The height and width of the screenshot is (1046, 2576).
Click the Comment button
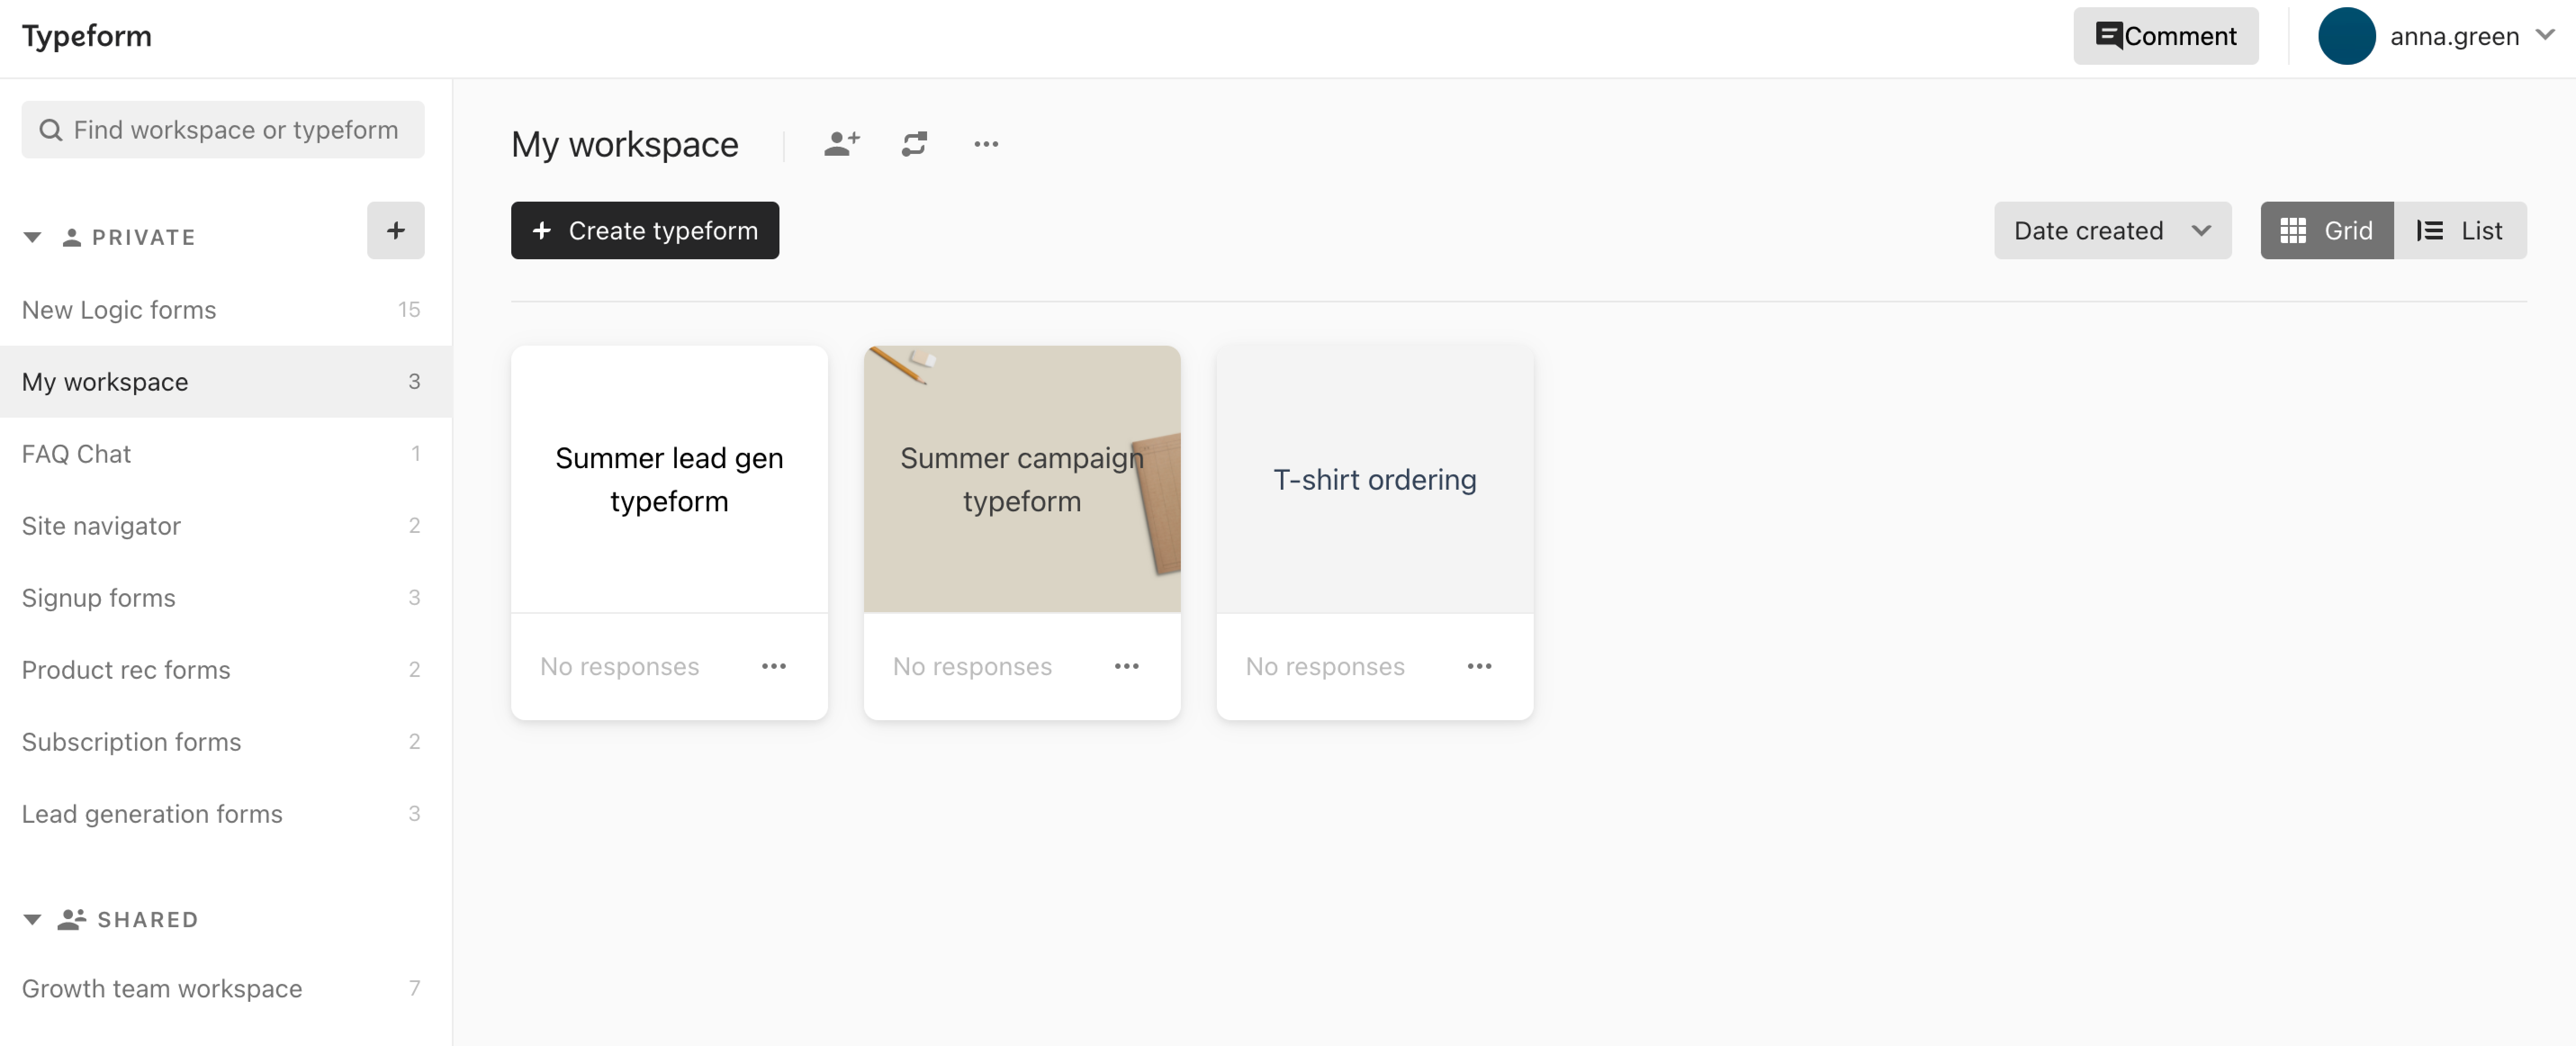2165,36
